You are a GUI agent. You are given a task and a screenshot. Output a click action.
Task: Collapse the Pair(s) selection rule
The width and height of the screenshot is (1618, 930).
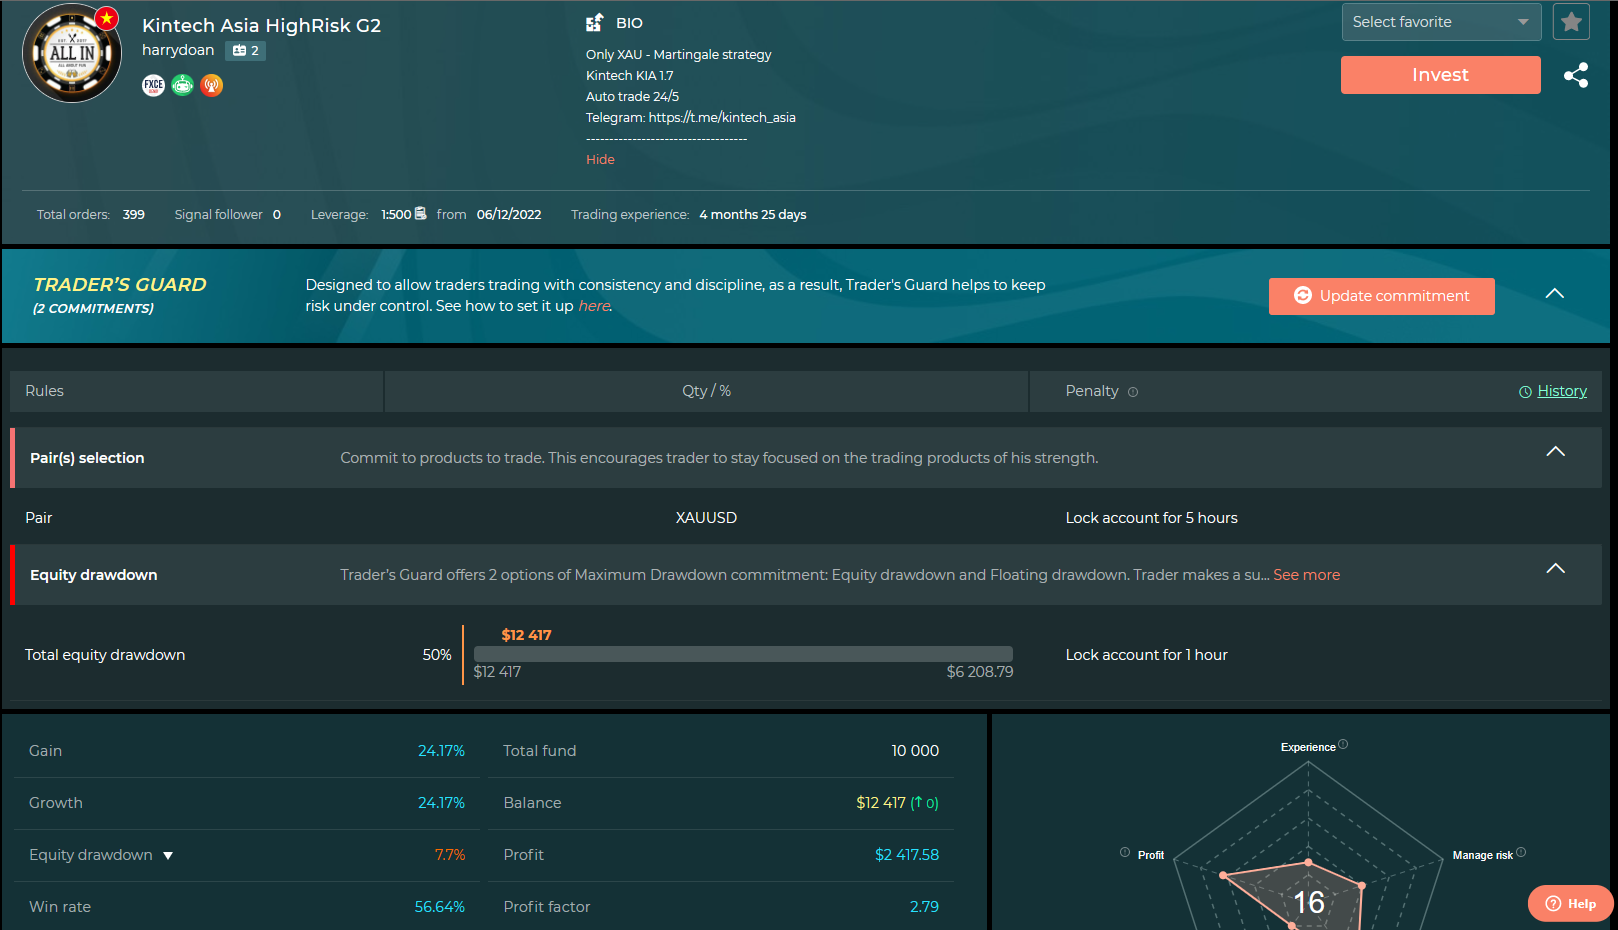(x=1556, y=452)
